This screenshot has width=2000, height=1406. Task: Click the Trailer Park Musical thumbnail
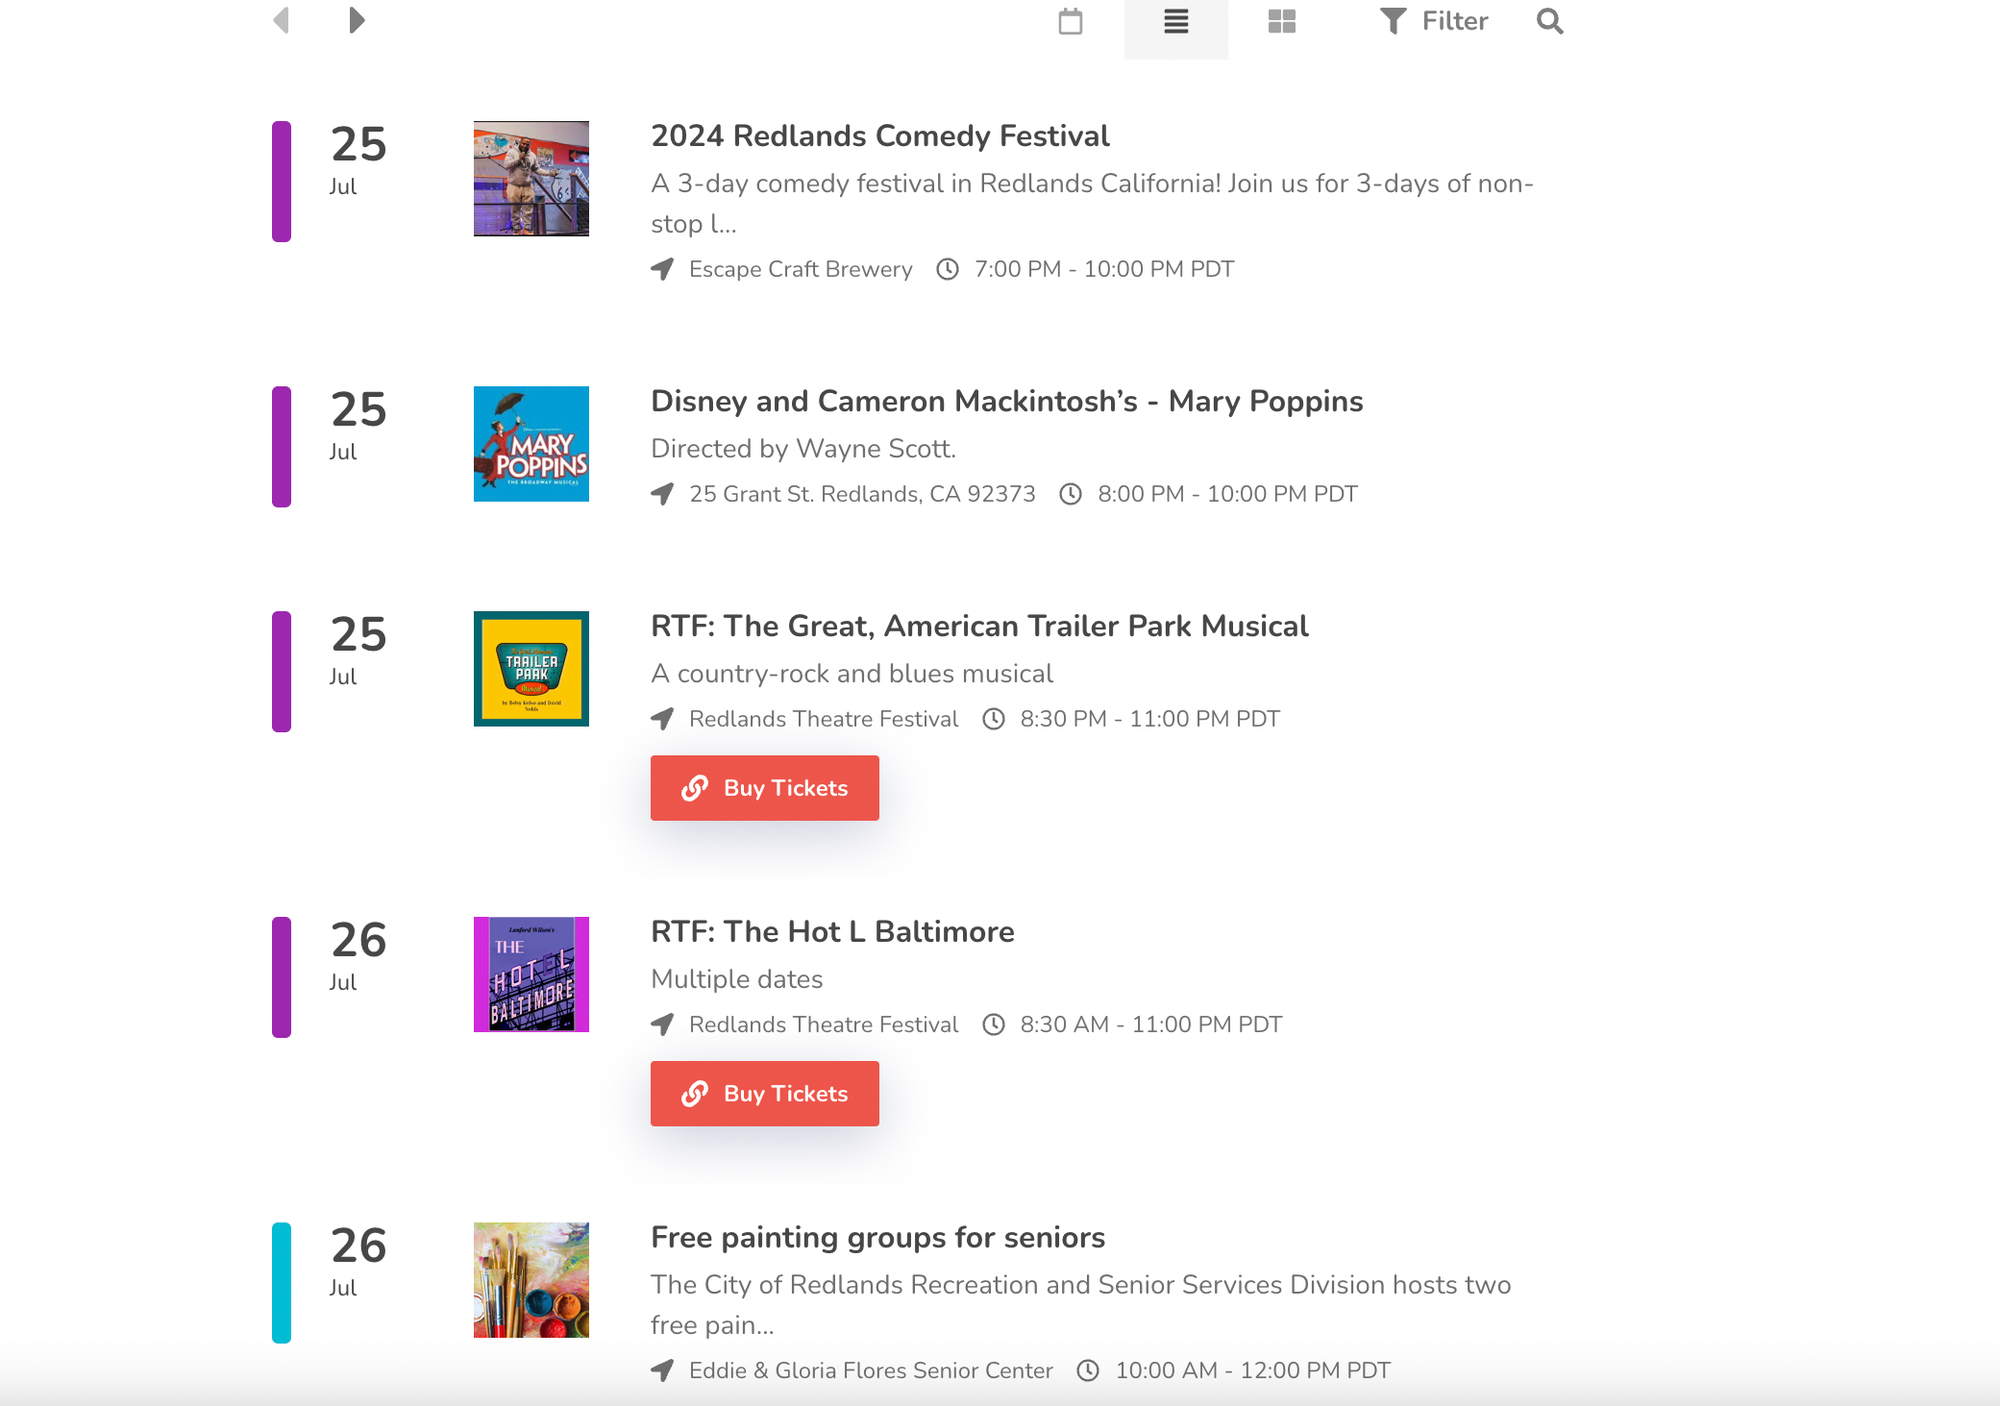point(531,669)
